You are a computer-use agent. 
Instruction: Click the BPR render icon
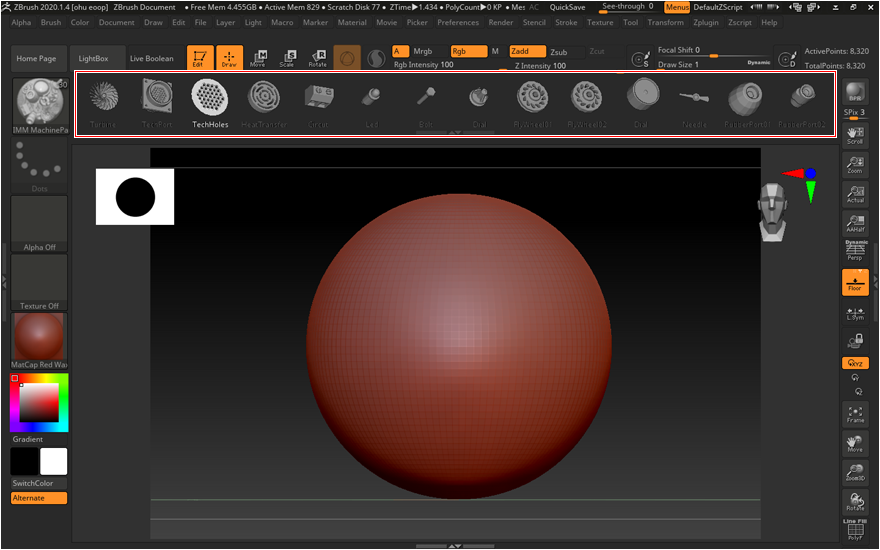point(854,93)
